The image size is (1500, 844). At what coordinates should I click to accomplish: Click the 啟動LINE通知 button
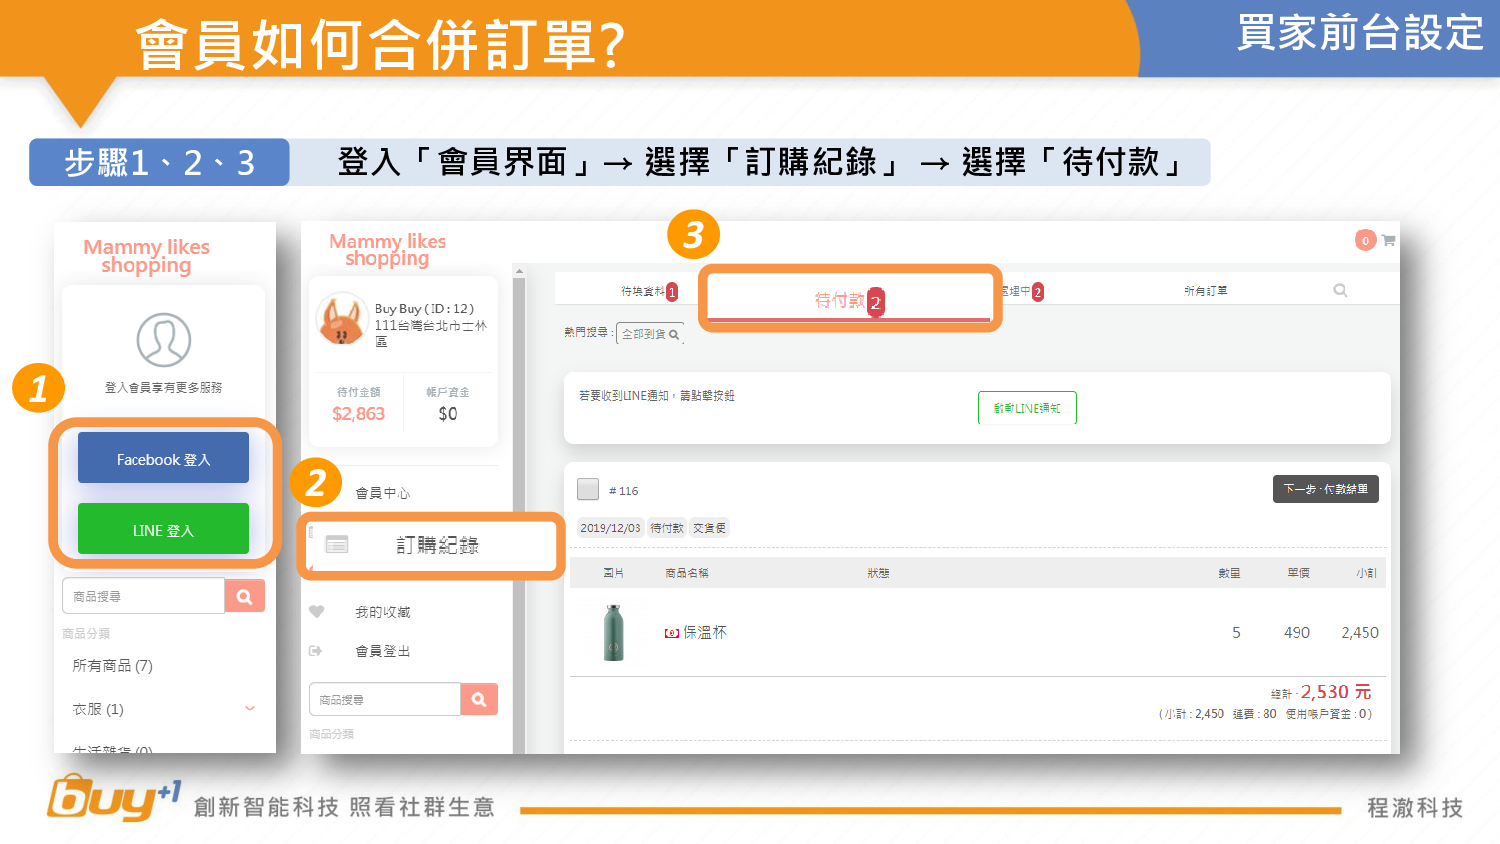[1027, 408]
